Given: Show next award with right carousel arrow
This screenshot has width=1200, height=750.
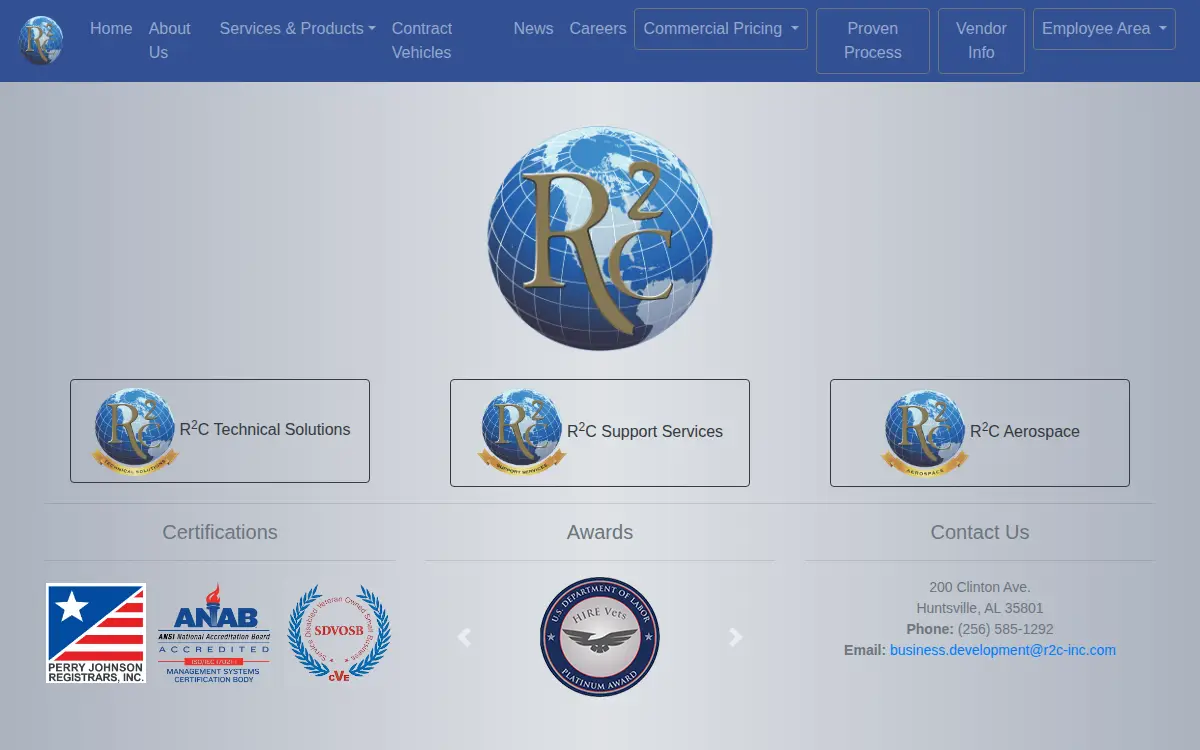Looking at the screenshot, I should click(x=736, y=637).
